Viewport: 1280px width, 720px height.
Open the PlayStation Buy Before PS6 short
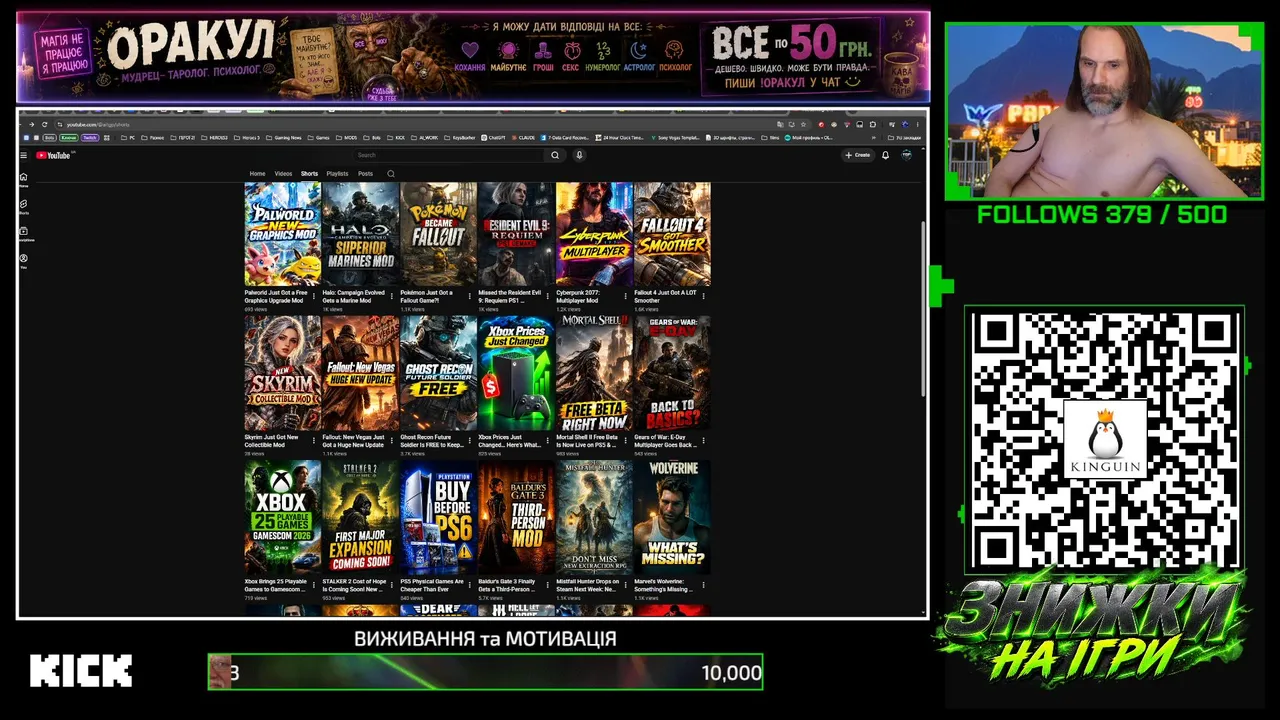point(438,517)
